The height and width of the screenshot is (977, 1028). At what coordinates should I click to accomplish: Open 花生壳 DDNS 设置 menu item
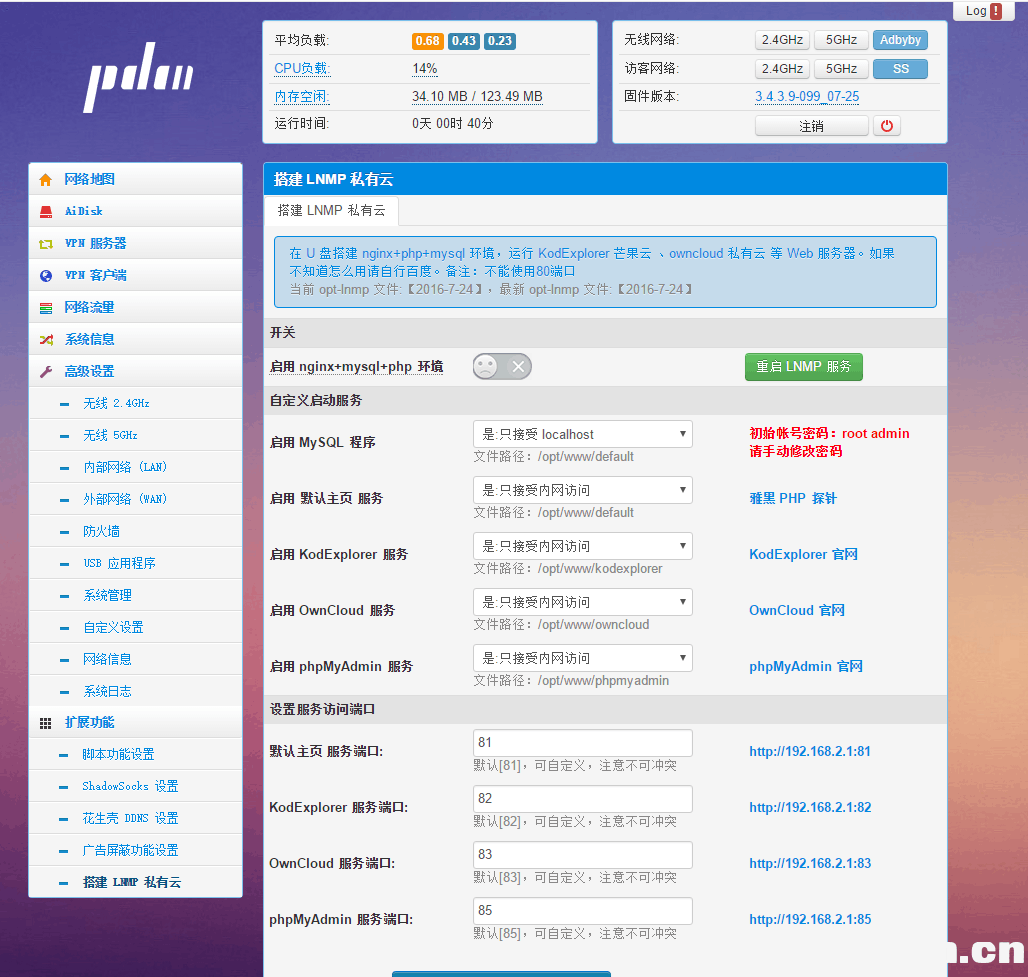coord(136,818)
